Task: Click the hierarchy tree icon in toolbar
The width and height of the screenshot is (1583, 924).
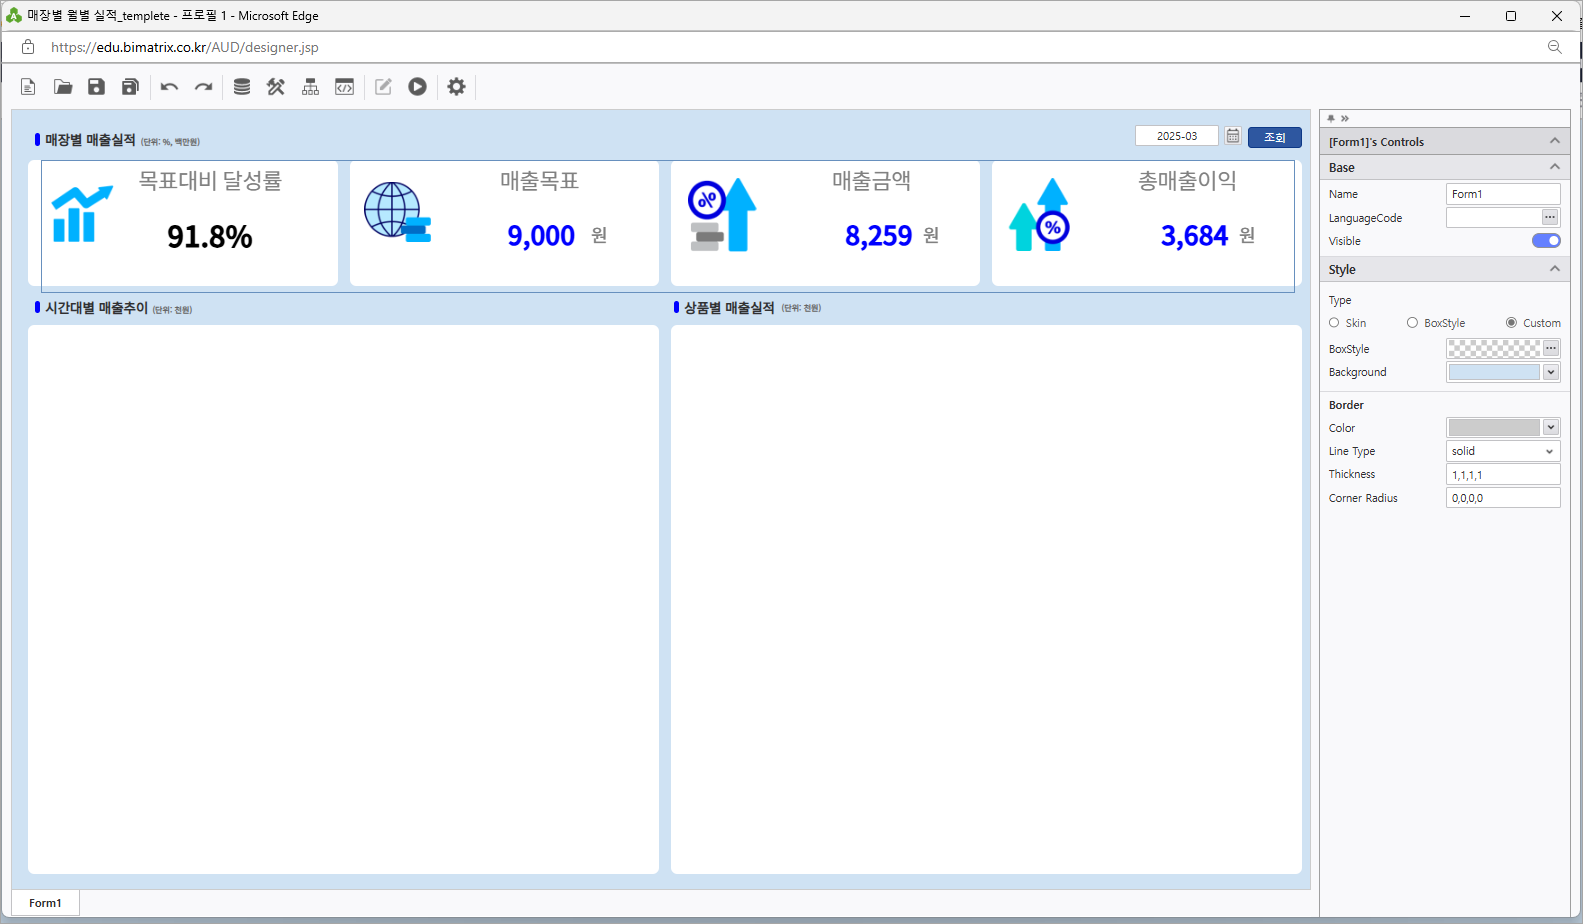Action: (311, 87)
